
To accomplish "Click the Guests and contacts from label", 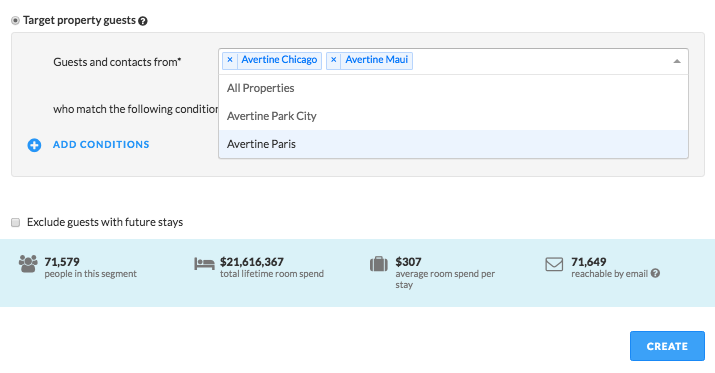I will [117, 62].
